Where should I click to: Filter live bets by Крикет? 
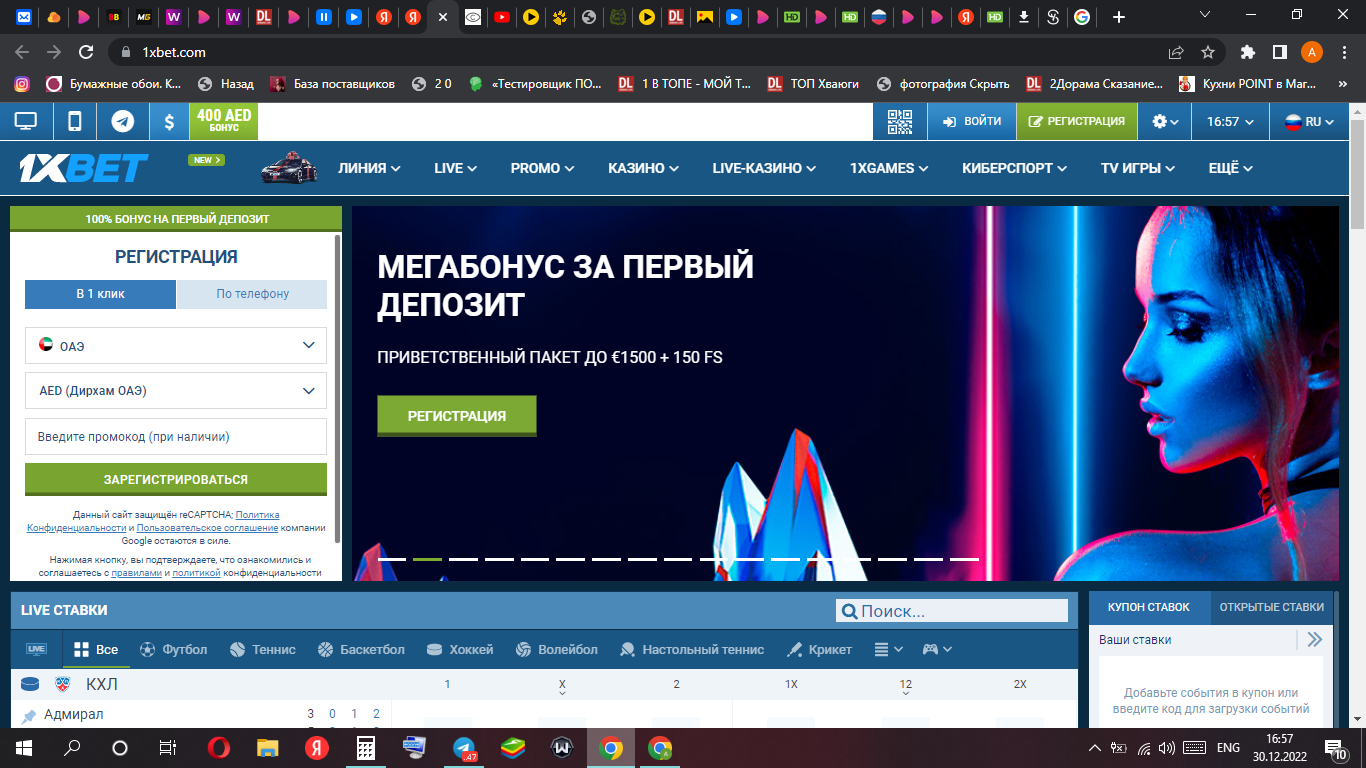point(820,649)
